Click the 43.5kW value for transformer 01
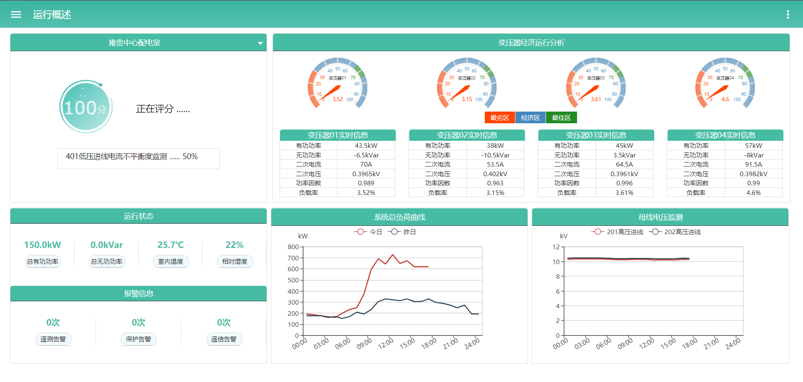This screenshot has width=803, height=382. pyautogui.click(x=366, y=145)
